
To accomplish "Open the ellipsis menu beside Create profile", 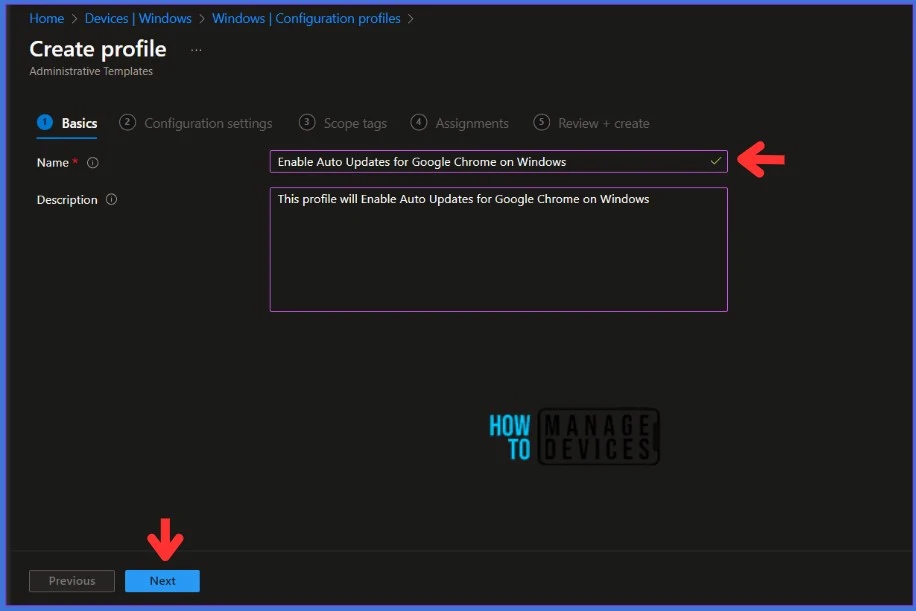I will [x=196, y=50].
